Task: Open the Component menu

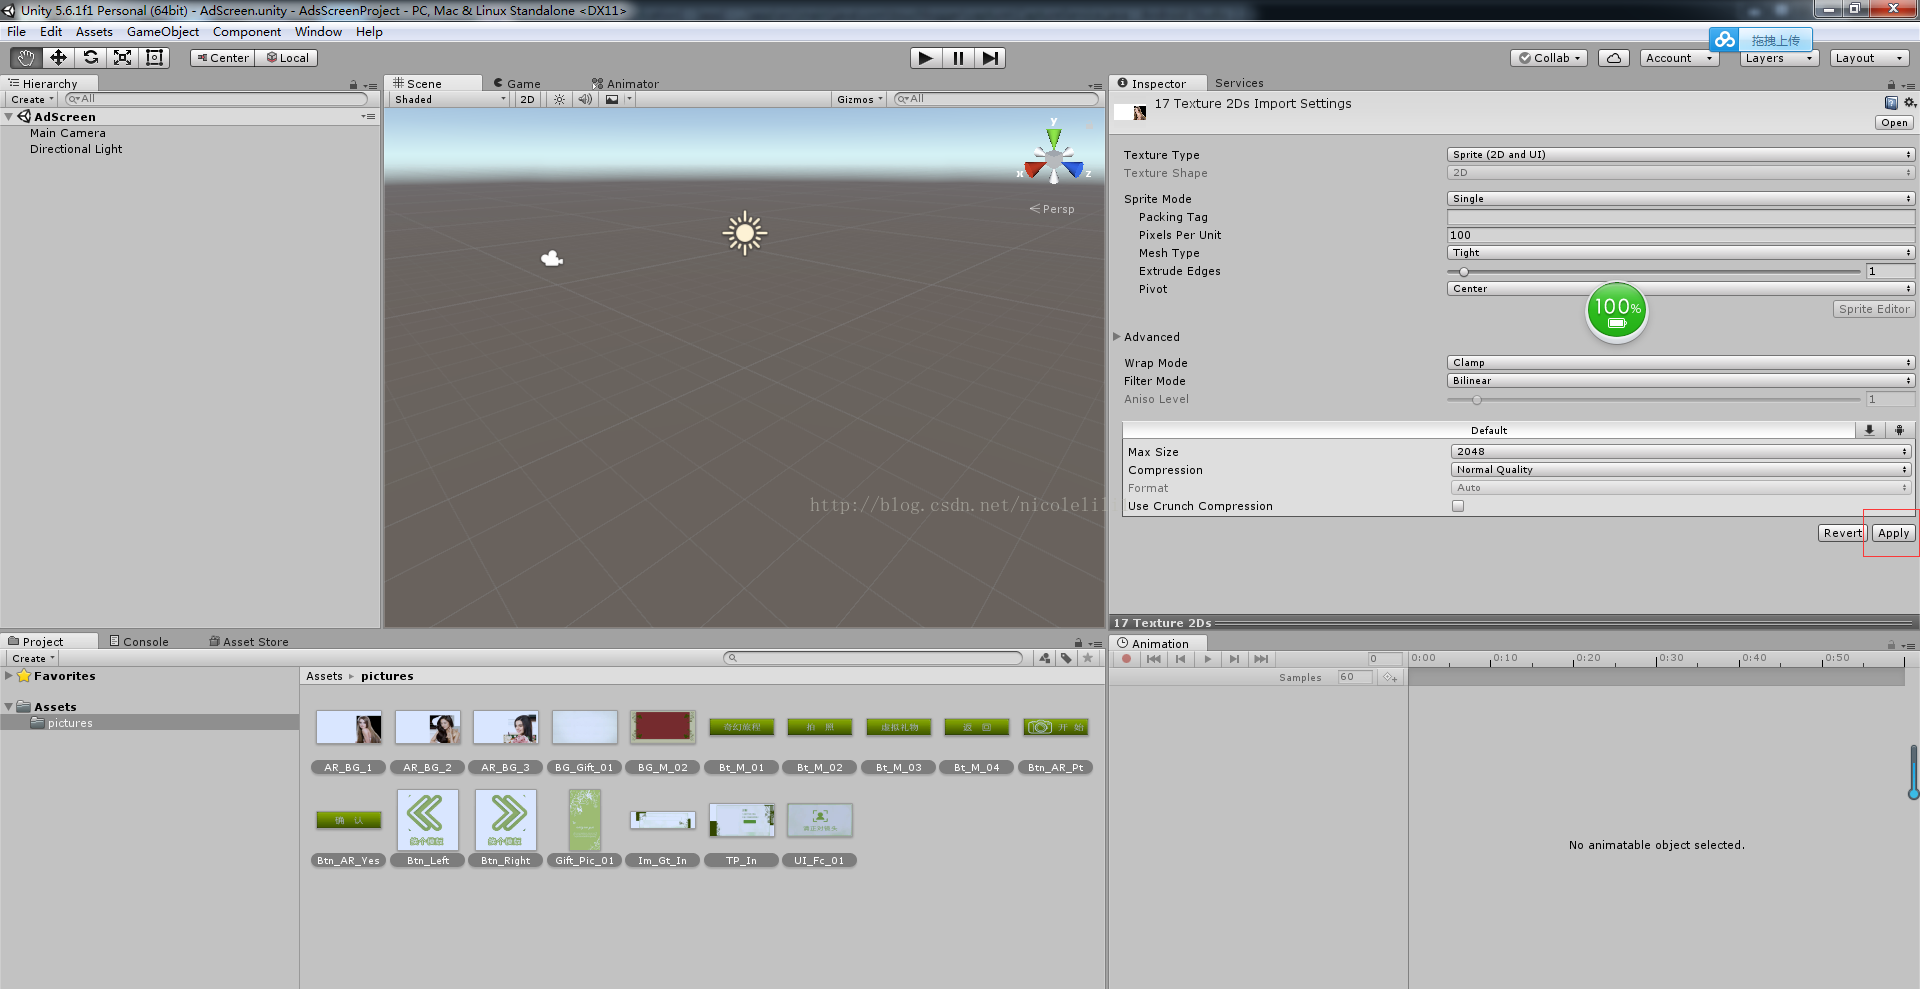Action: 246,32
